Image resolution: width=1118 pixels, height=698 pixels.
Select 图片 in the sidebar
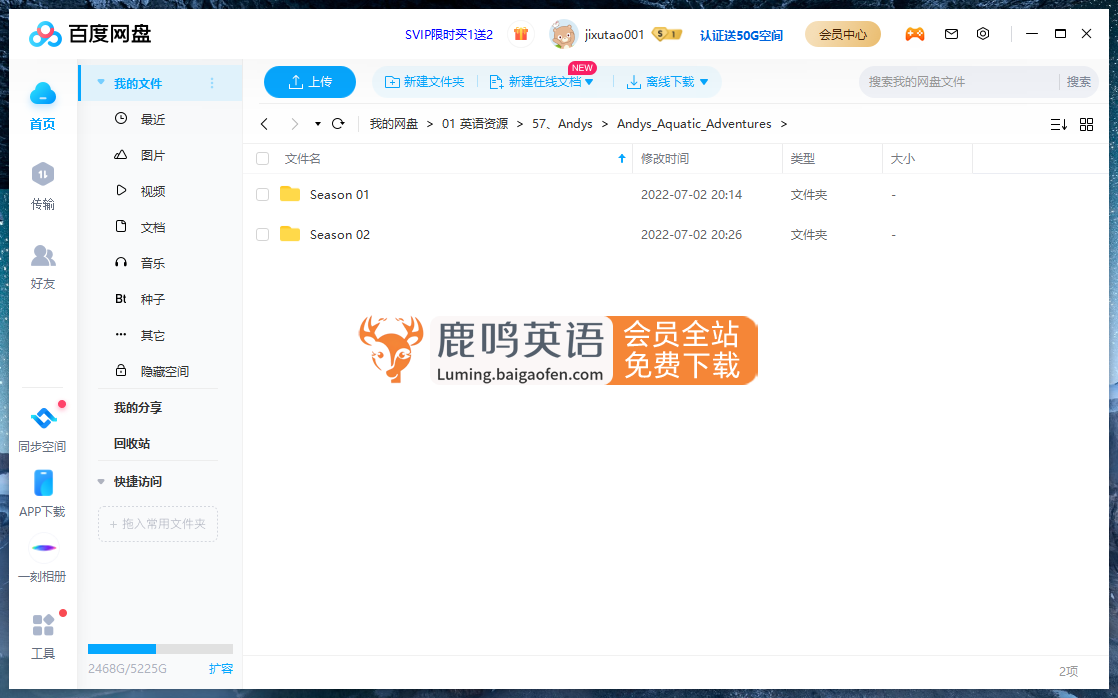click(x=153, y=155)
